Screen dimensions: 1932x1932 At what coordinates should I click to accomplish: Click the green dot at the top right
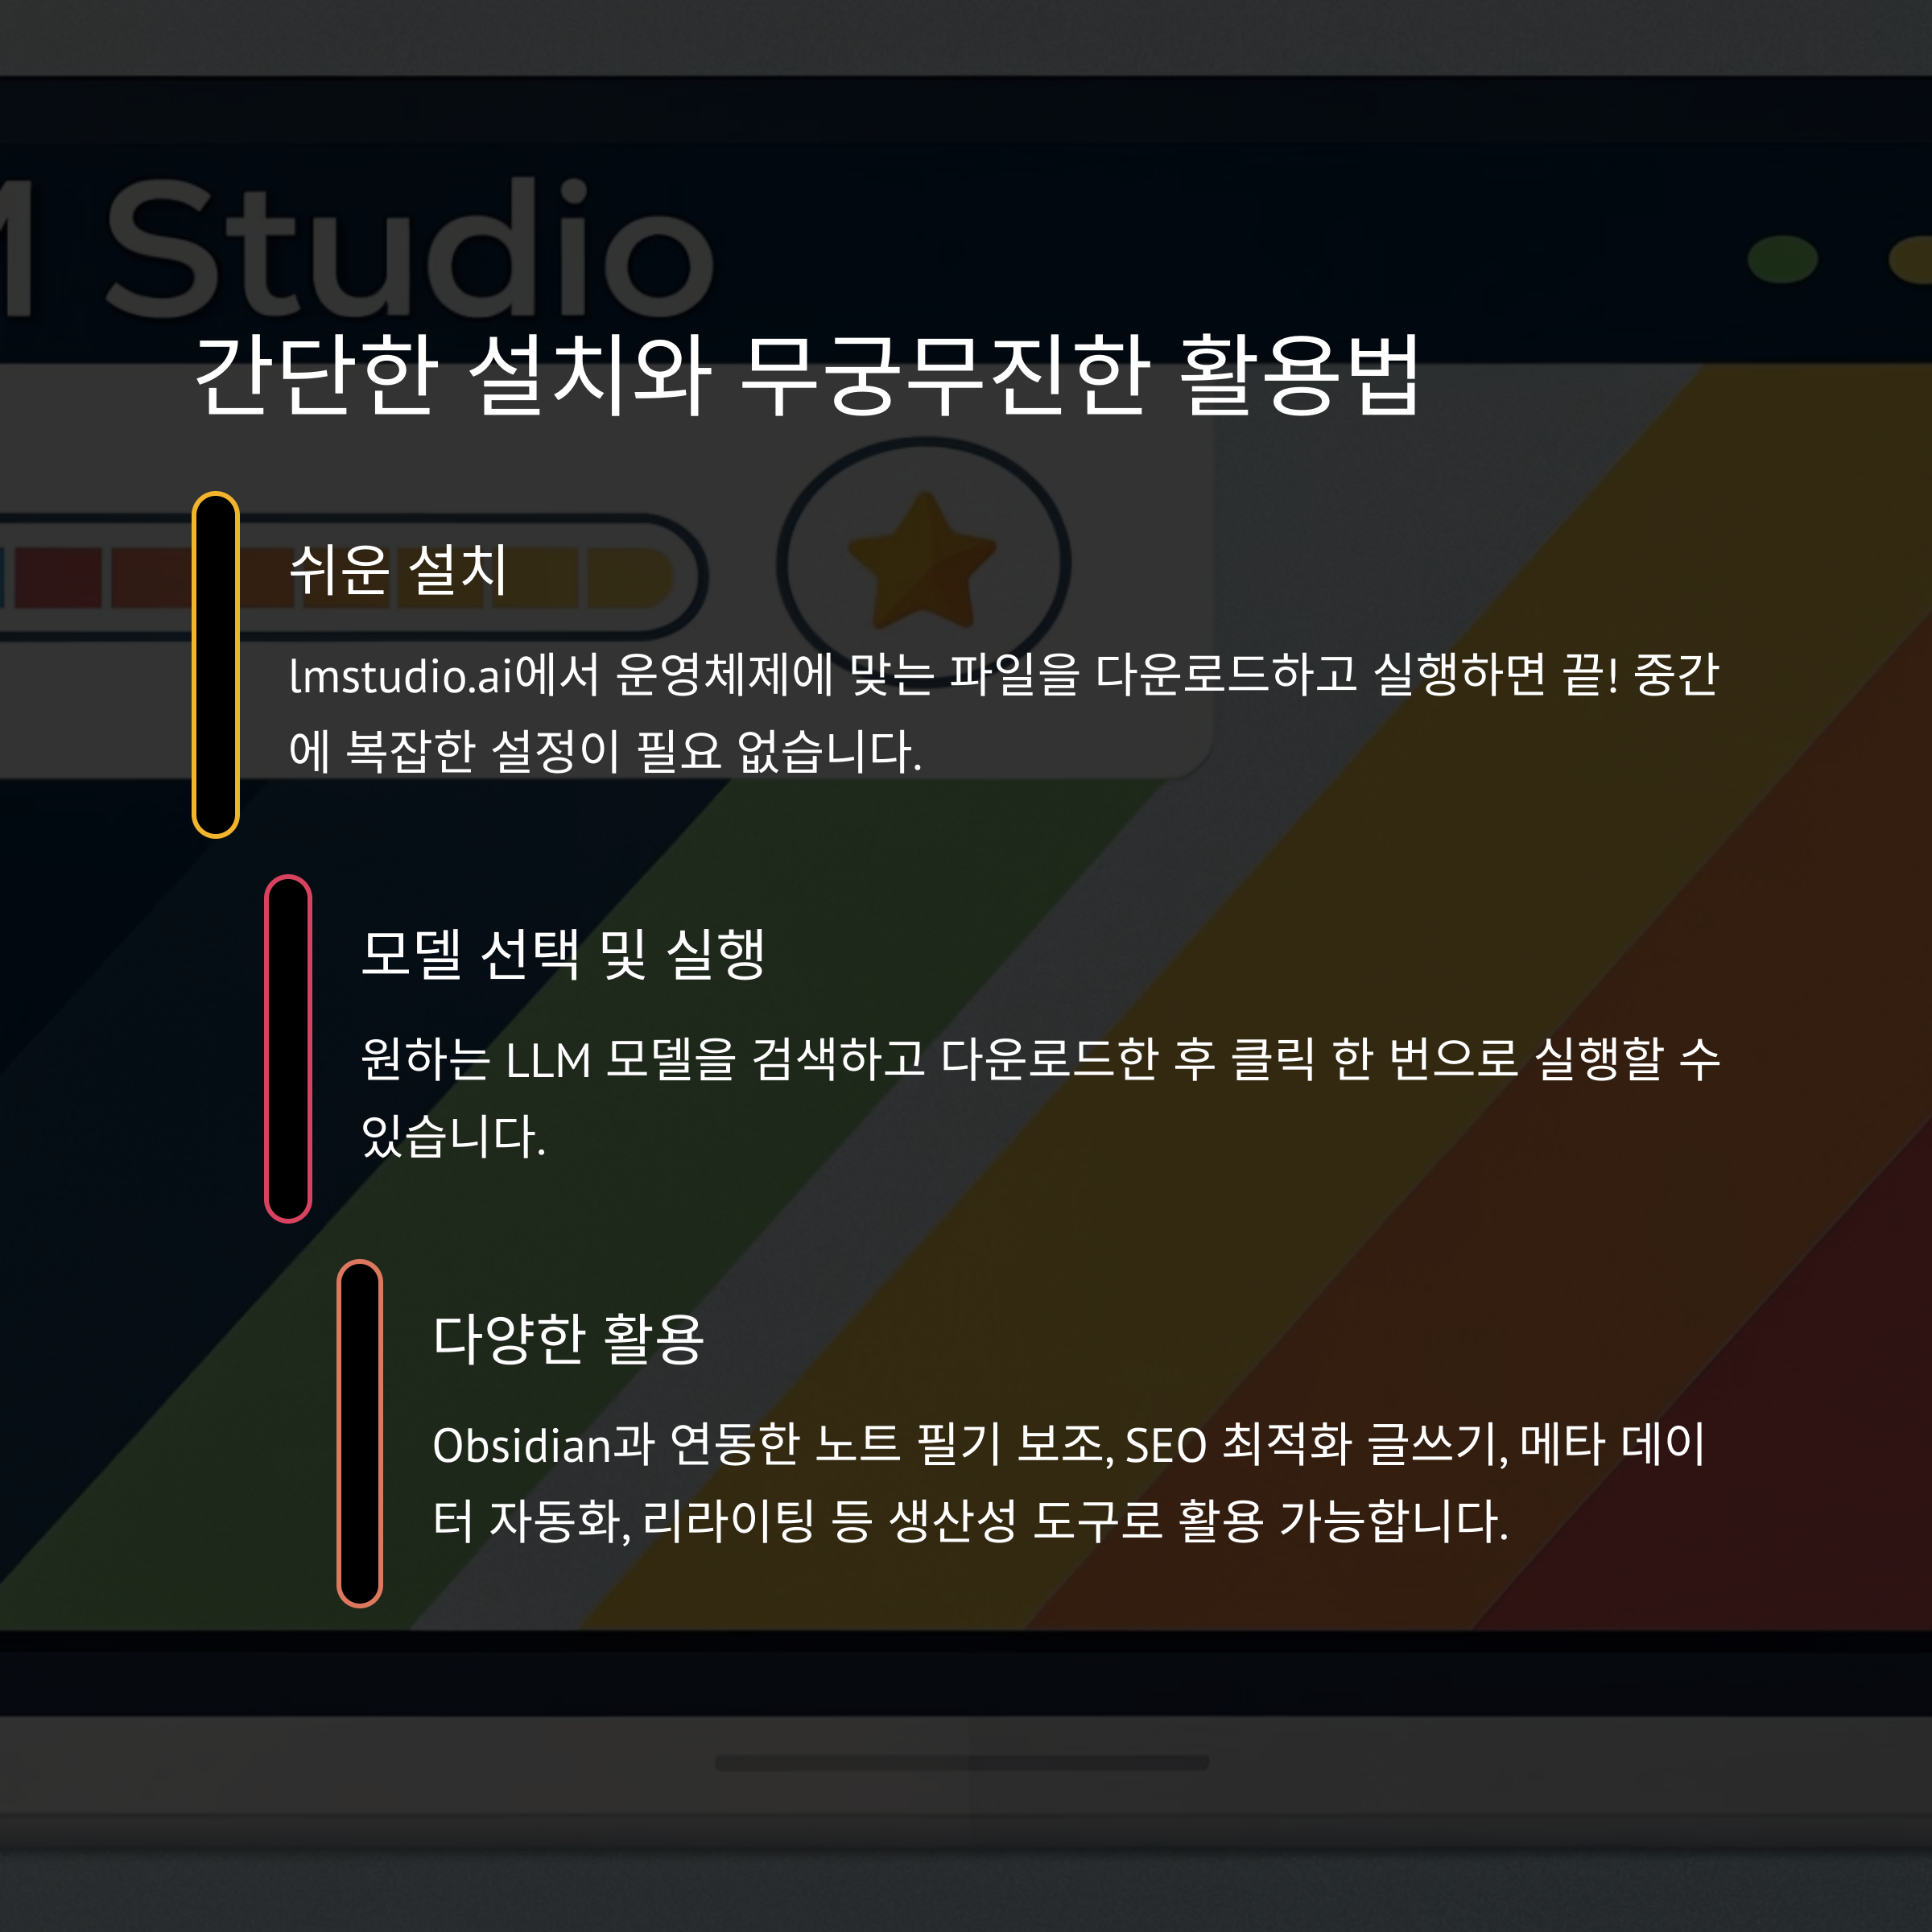tap(1782, 260)
